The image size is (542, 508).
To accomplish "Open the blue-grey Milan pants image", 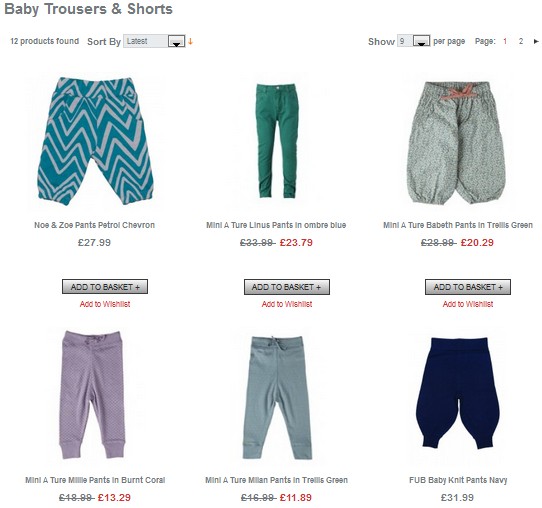I will click(x=277, y=398).
